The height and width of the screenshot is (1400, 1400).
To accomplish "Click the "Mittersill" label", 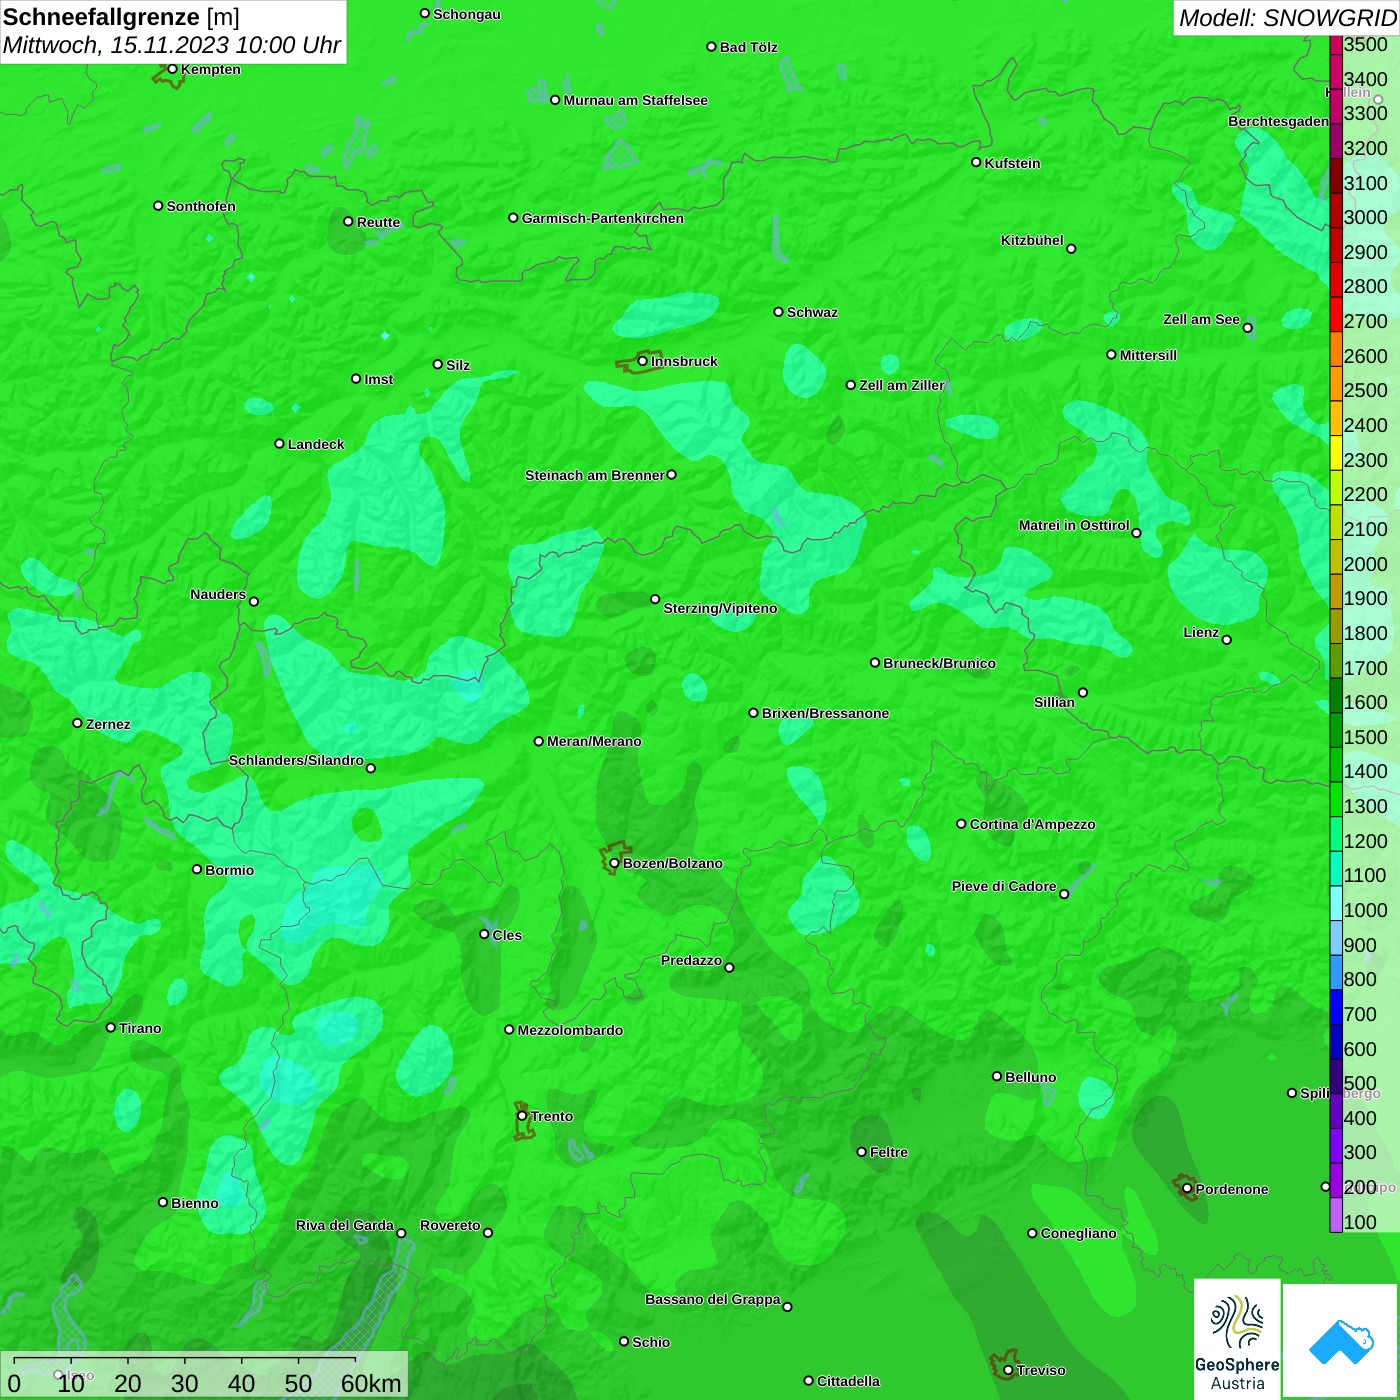I will (x=1148, y=355).
